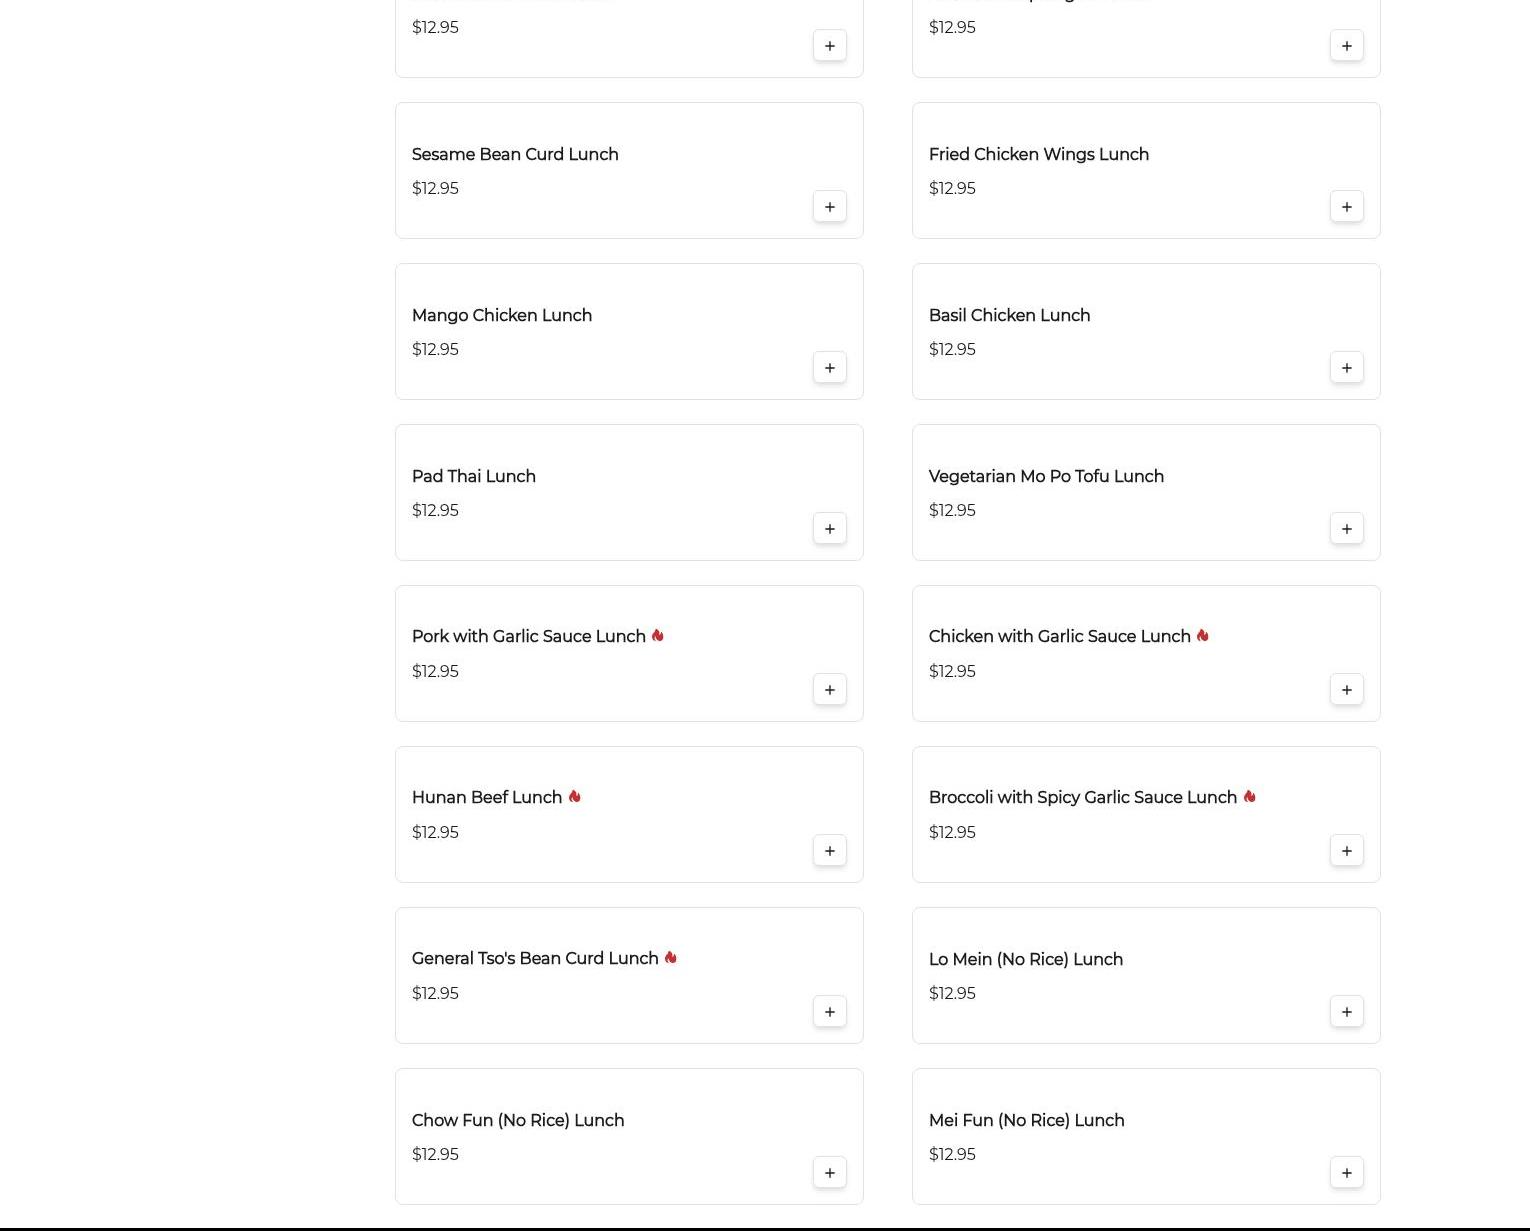
Task: Add Chow Fun (No Rice) Lunch
Action: coord(830,1173)
